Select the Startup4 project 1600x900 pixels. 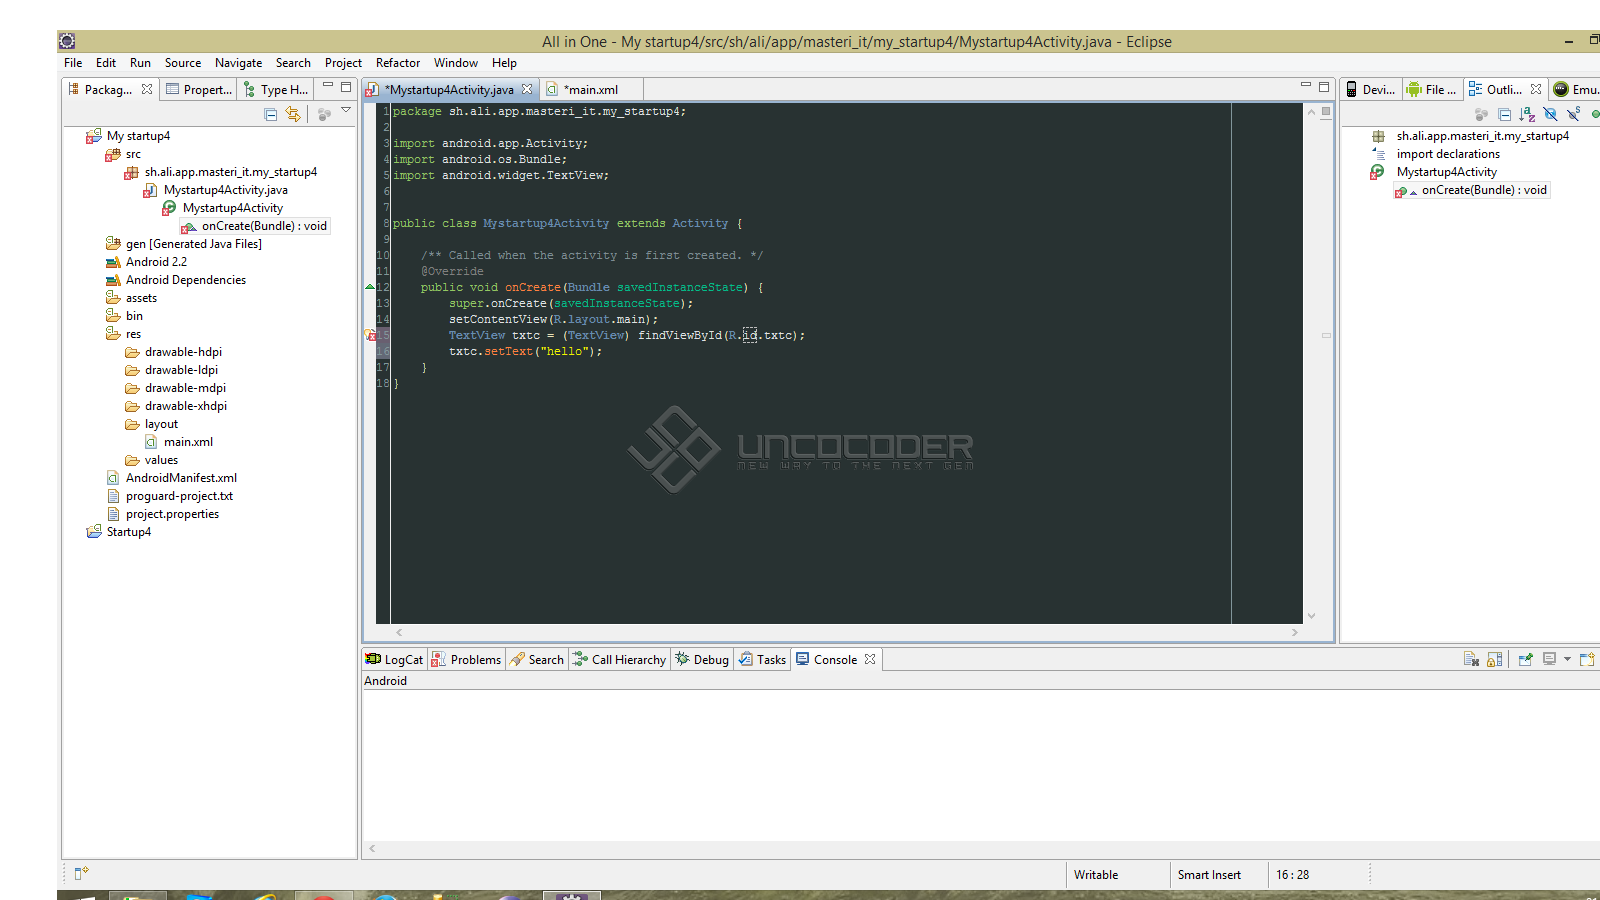[x=129, y=532]
